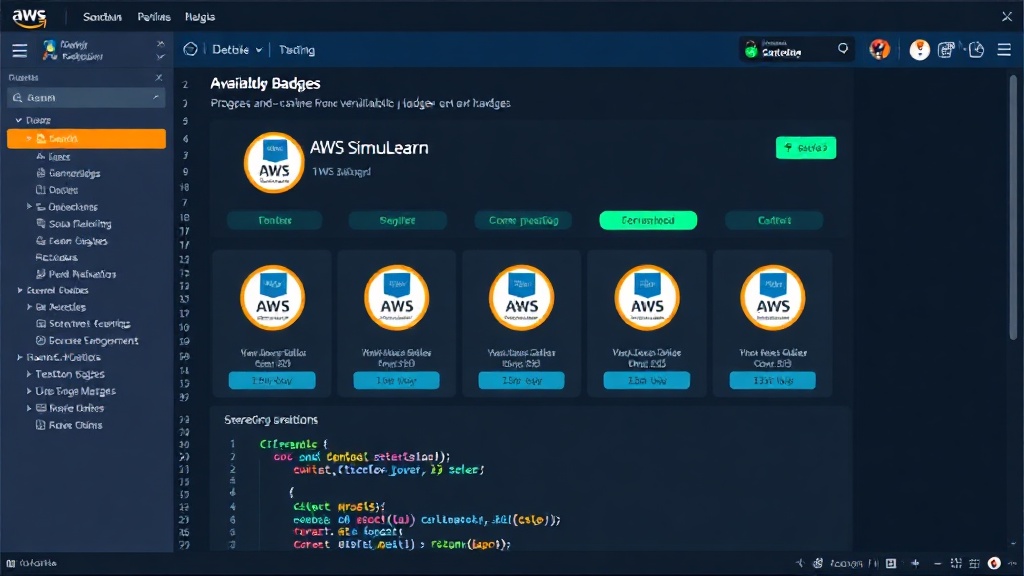Click the gear-like icon in bottom status bar
1024x576 pixels.
(818, 563)
